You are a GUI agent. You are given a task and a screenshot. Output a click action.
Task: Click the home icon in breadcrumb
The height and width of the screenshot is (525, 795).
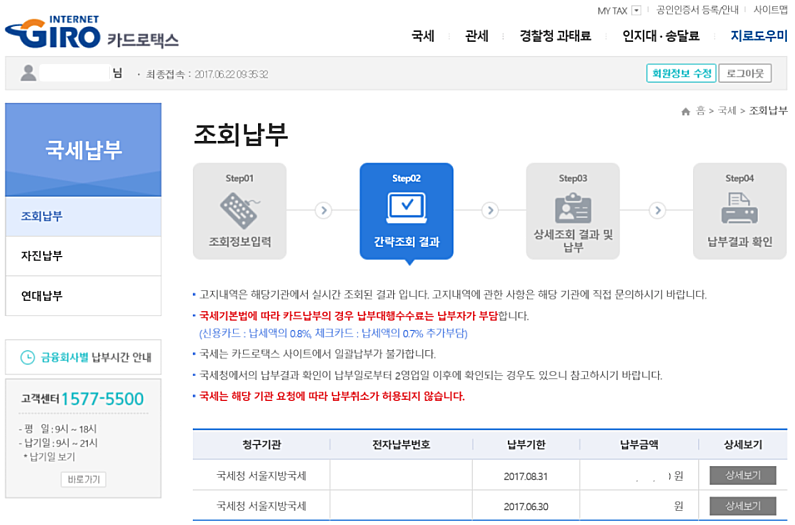[x=685, y=111]
